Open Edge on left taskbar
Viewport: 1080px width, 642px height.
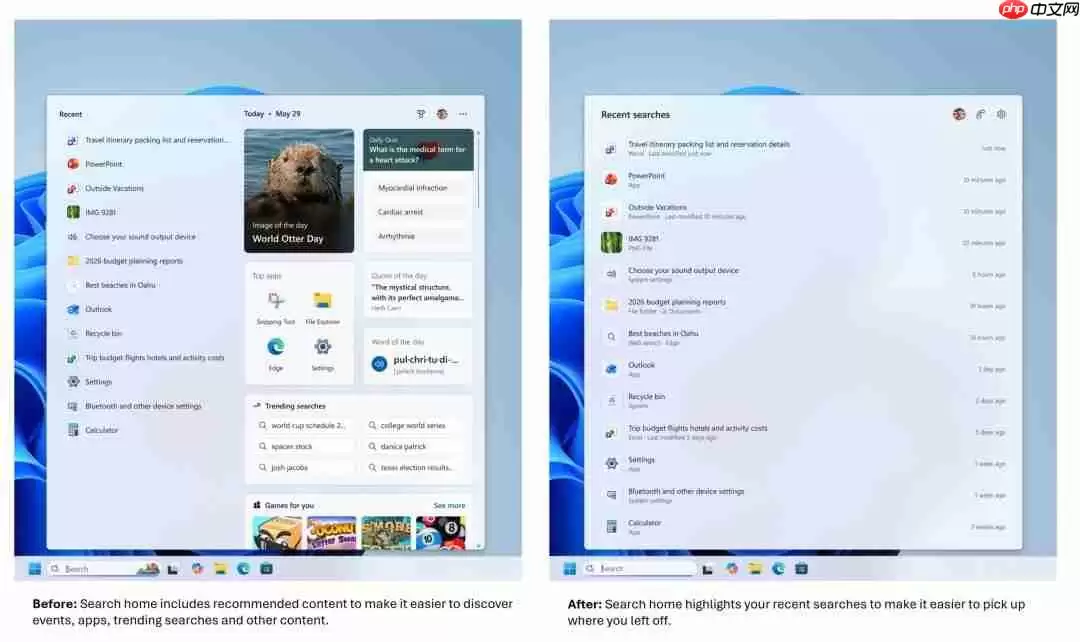pos(243,568)
